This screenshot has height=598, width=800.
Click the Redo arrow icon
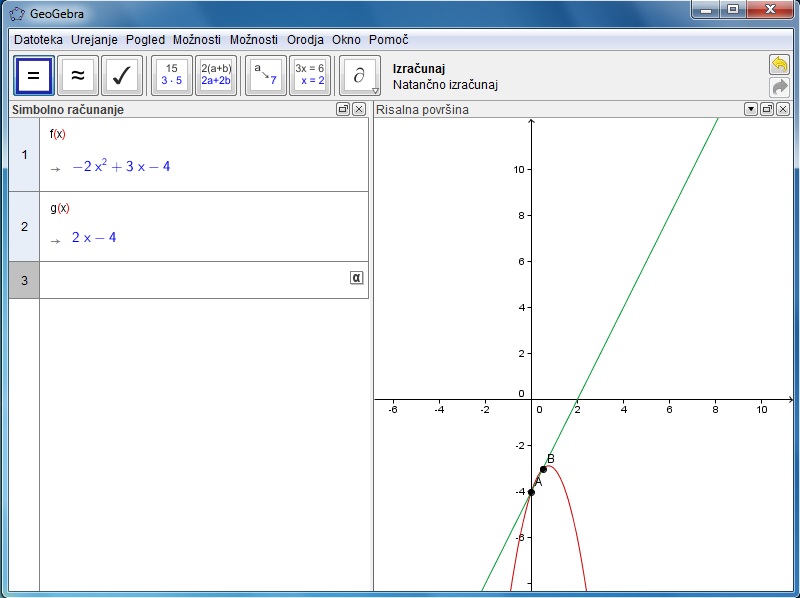coord(779,87)
